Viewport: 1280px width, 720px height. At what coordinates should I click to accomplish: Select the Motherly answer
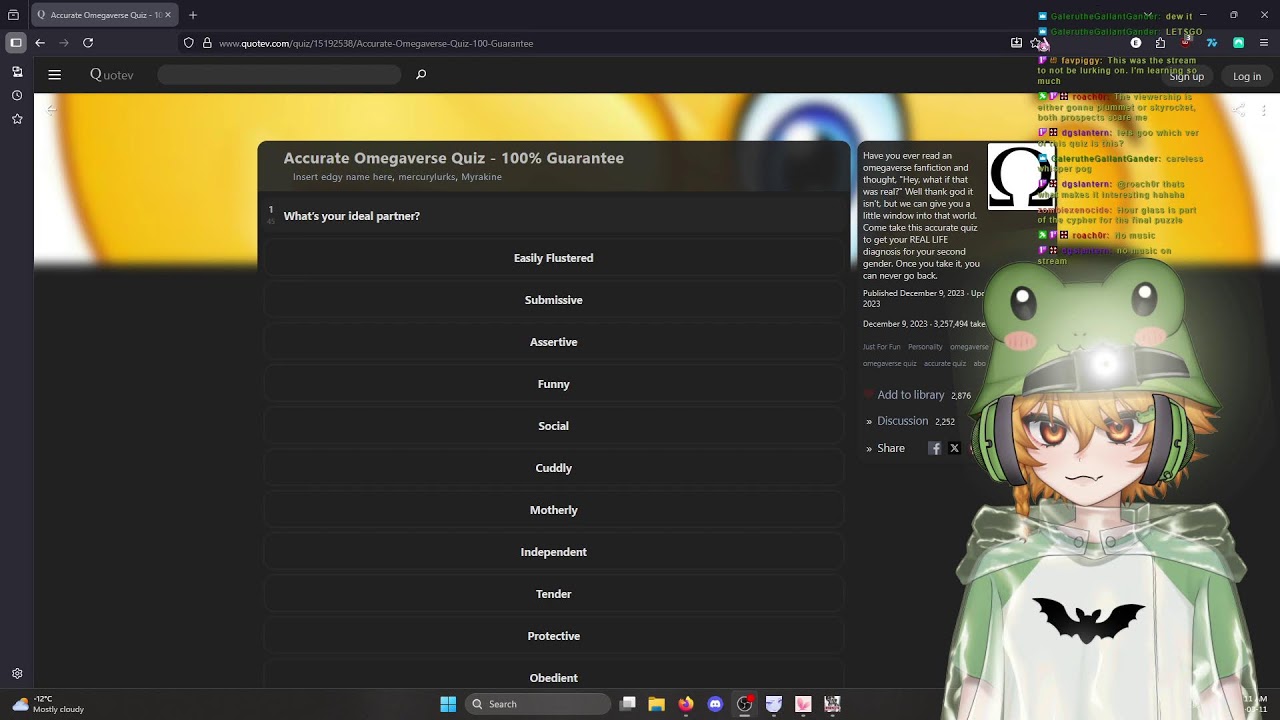pos(554,510)
